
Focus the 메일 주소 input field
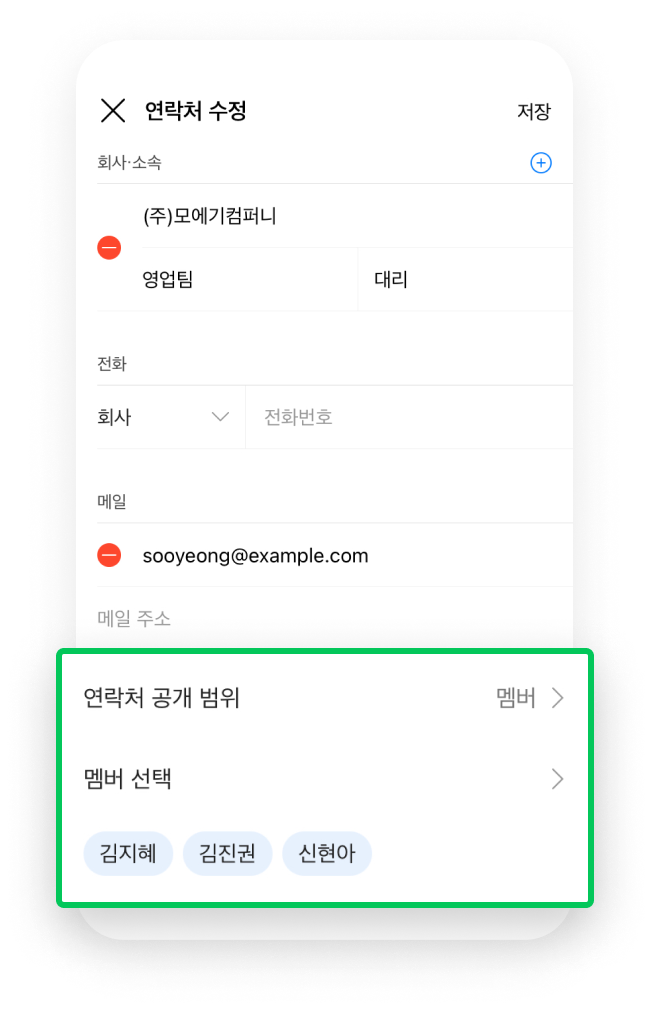pyautogui.click(x=334, y=618)
